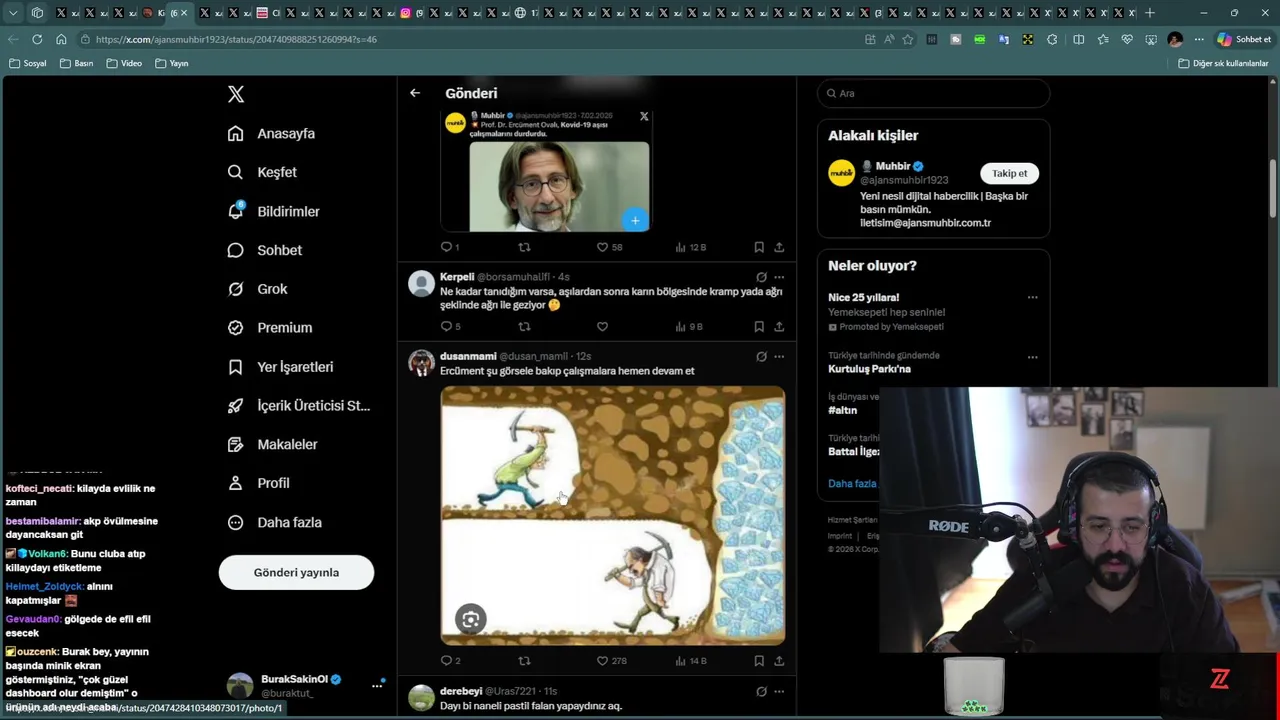This screenshot has width=1280, height=720.
Task: Add page to favorites star icon
Action: [x=908, y=39]
